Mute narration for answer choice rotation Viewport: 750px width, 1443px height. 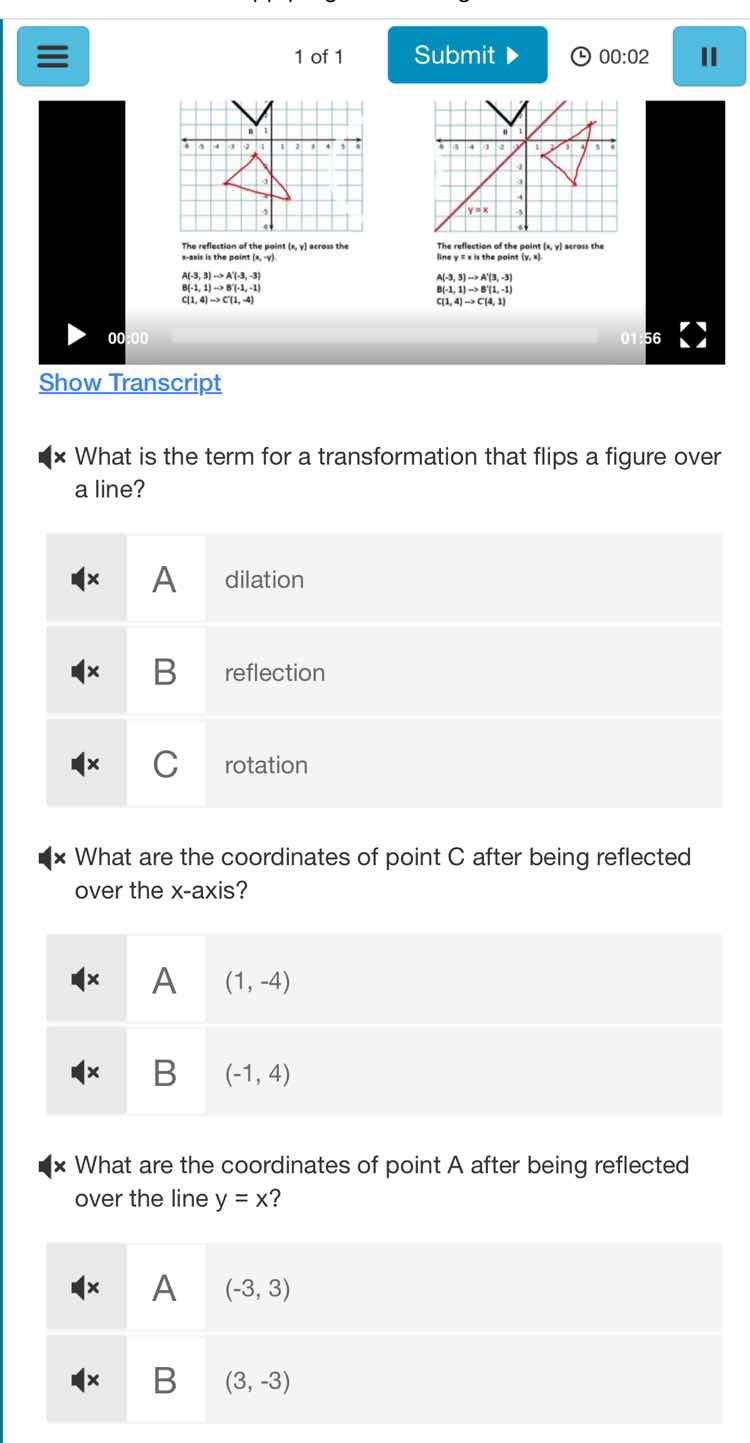pos(85,764)
